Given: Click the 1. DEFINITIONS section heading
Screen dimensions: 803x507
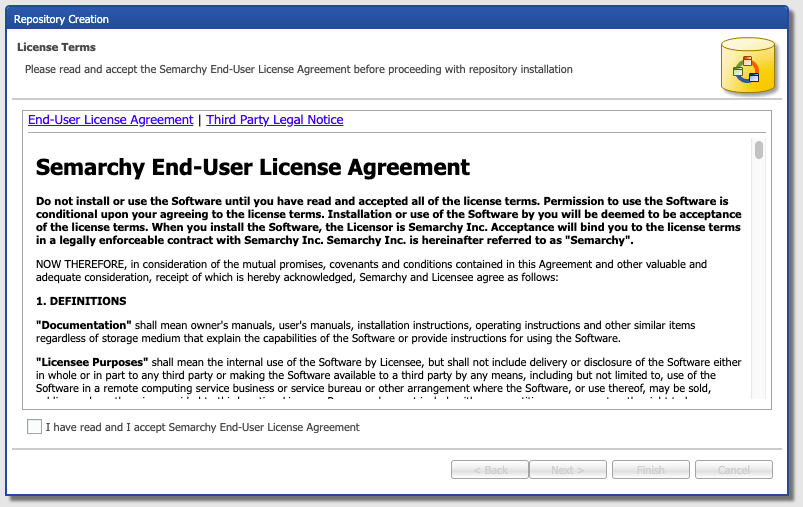Looking at the screenshot, I should [81, 301].
